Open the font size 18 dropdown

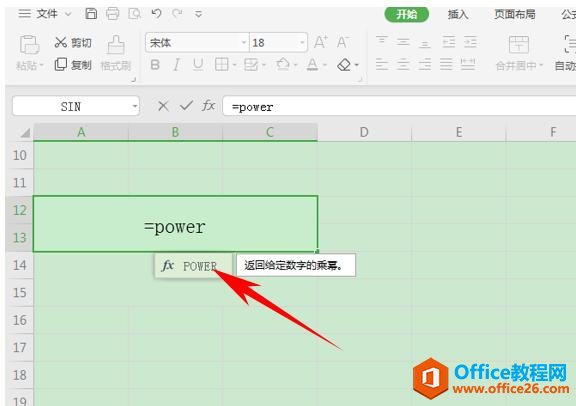[302, 43]
